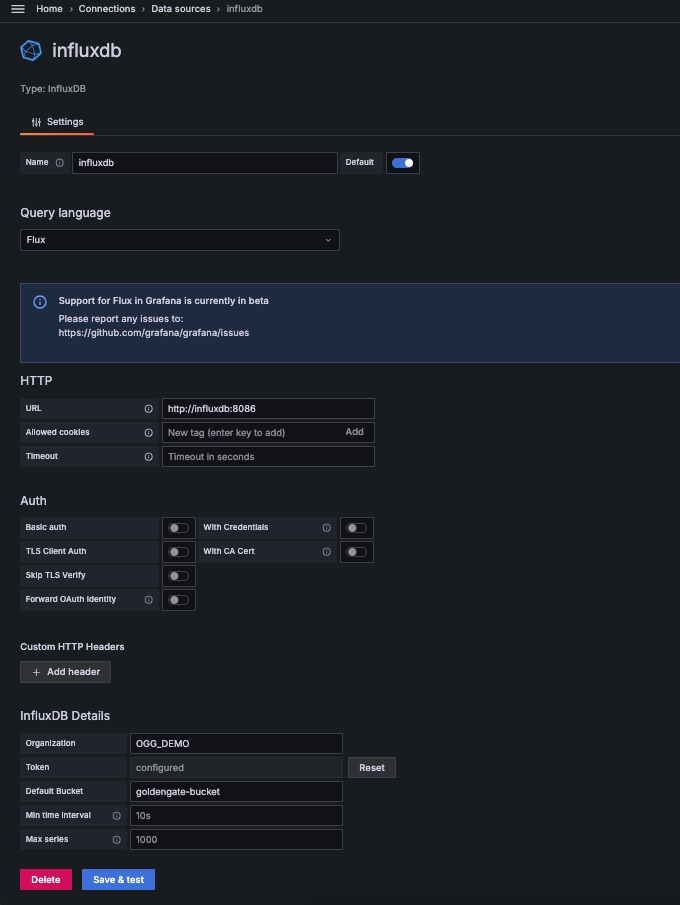Image resolution: width=680 pixels, height=905 pixels.
Task: Click the info icon next to Name
Action: click(x=60, y=163)
